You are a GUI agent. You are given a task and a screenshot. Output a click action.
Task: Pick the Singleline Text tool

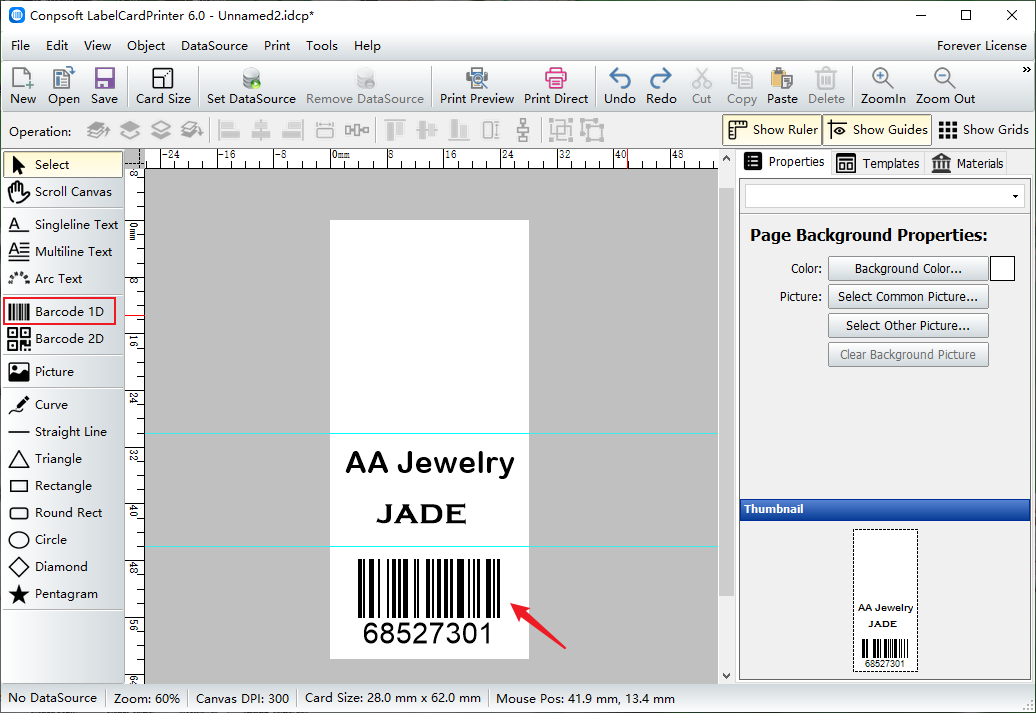click(x=63, y=225)
